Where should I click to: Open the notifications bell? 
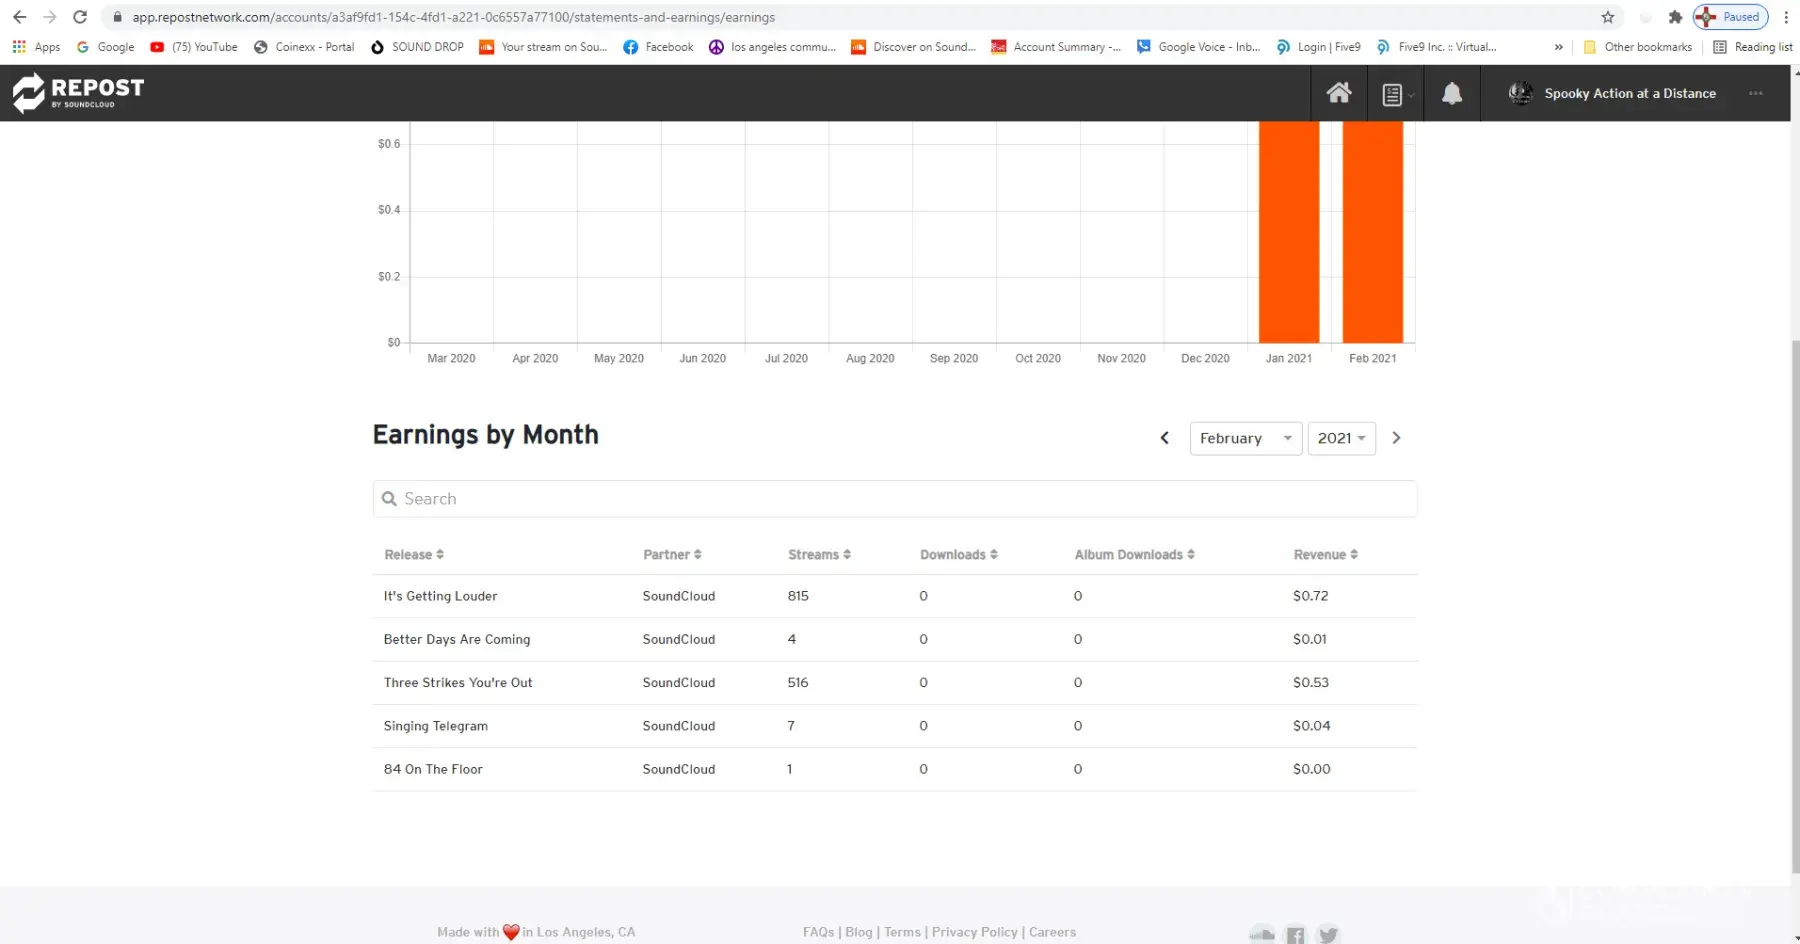coord(1451,93)
